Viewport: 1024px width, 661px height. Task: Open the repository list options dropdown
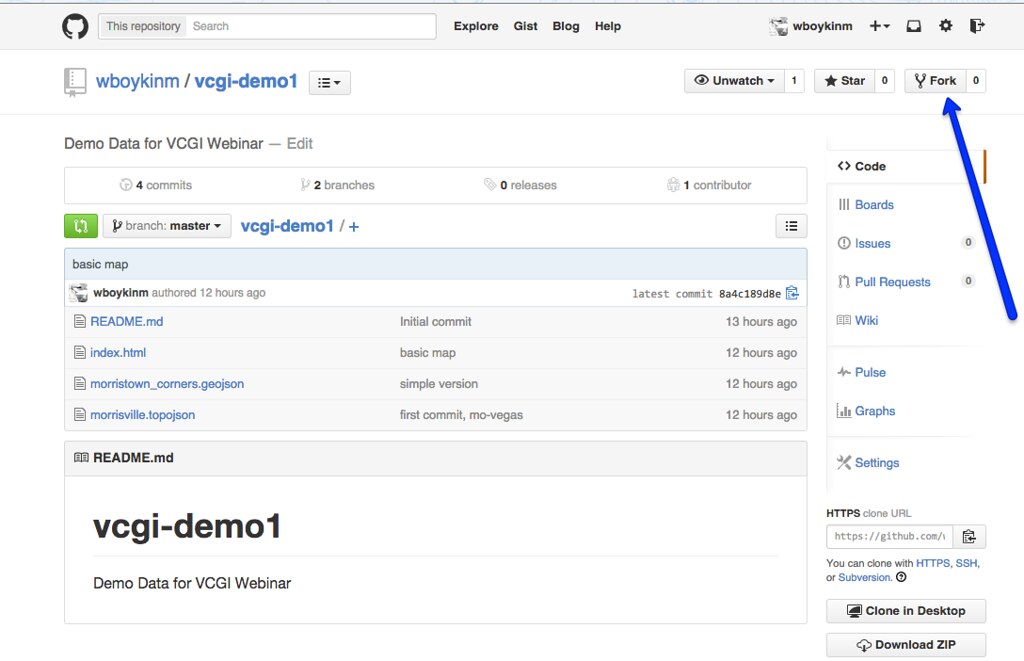pyautogui.click(x=329, y=83)
